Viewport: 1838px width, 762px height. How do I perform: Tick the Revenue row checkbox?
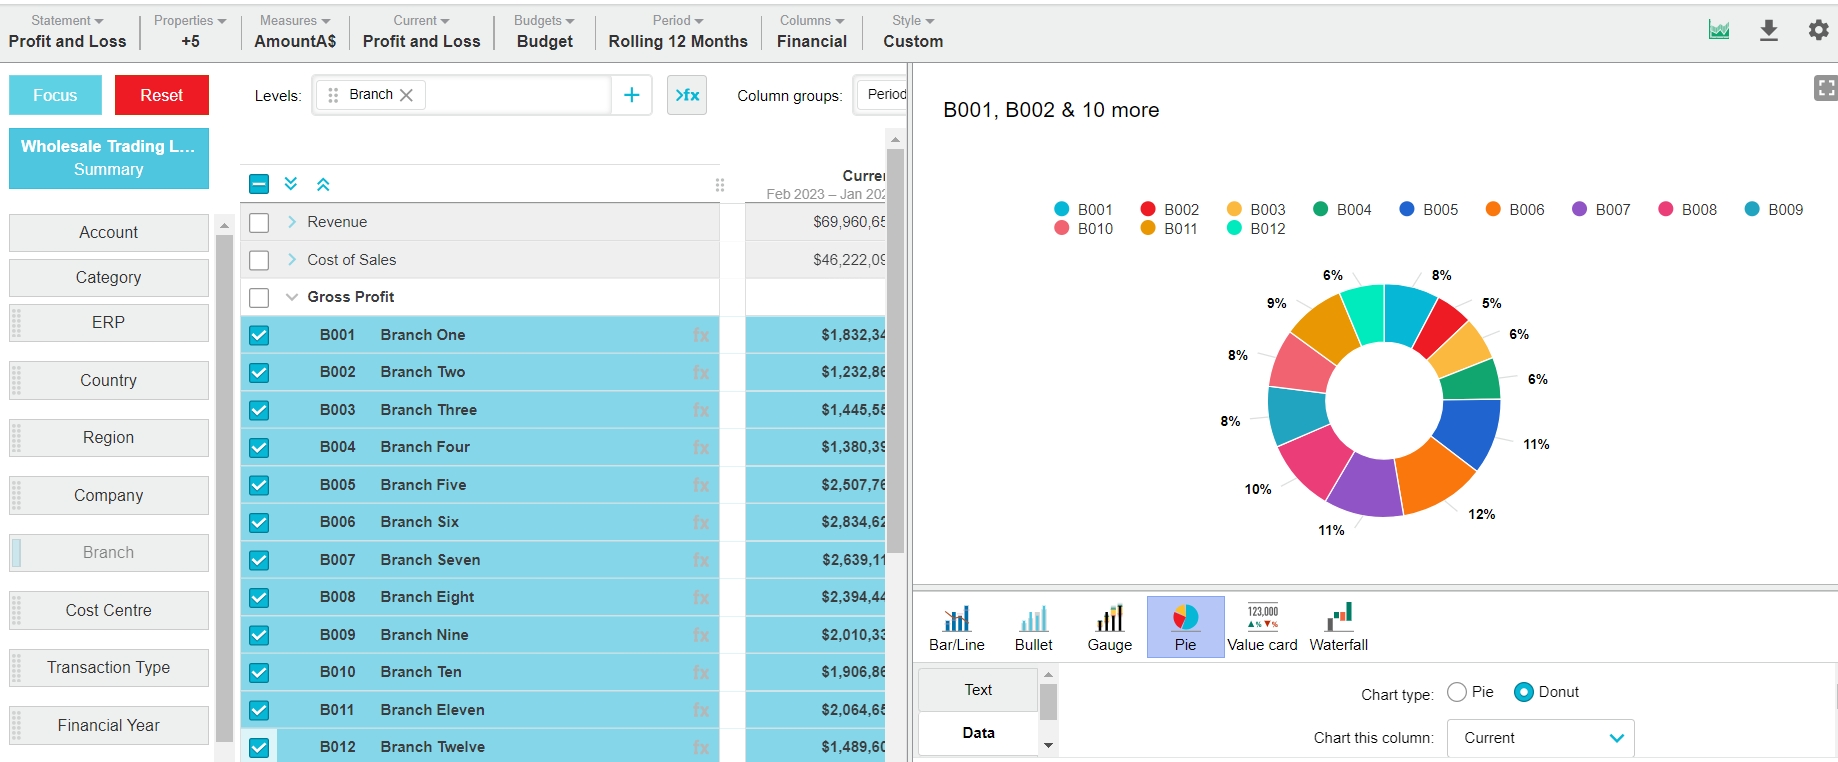(259, 222)
